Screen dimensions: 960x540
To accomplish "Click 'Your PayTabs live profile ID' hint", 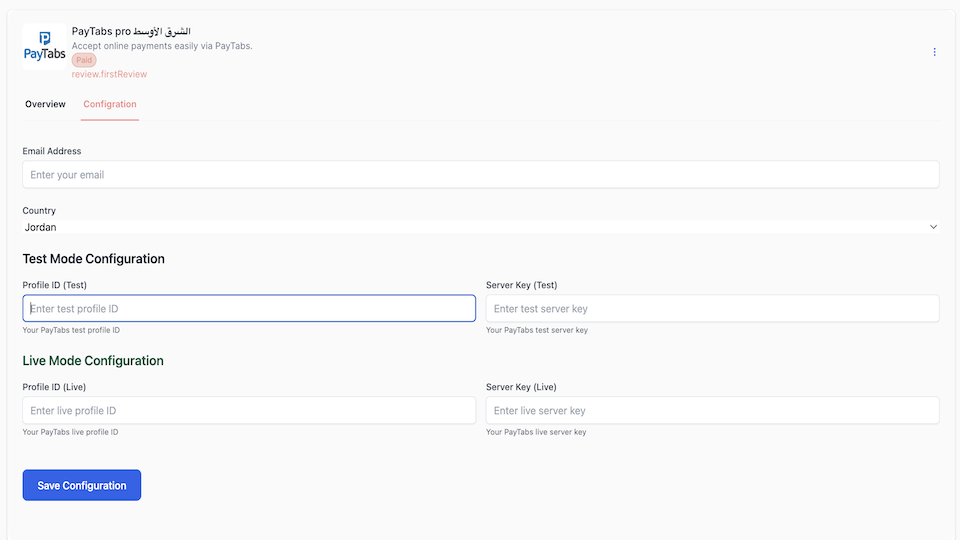I will 70,432.
